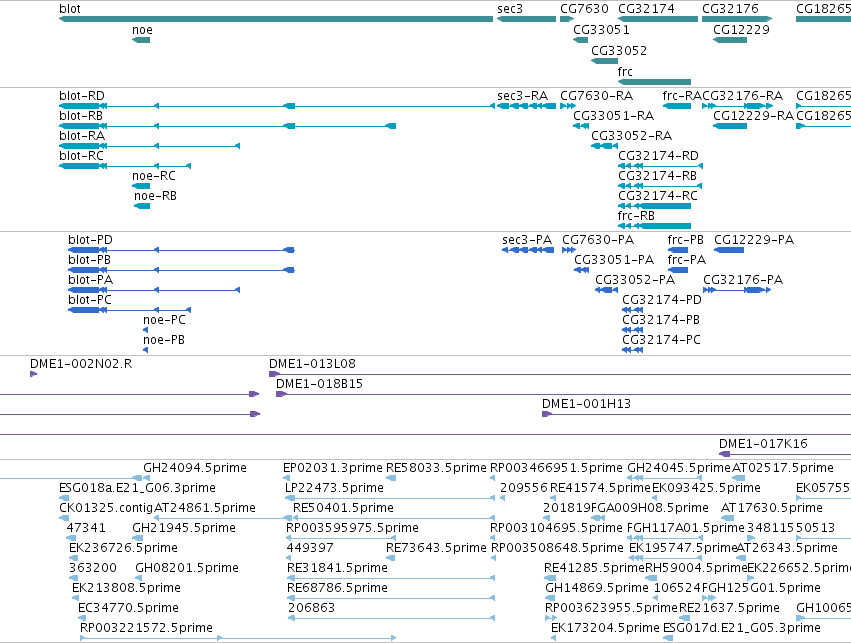Click the blot-PA protein label
This screenshot has height=643, width=851.
(91, 281)
